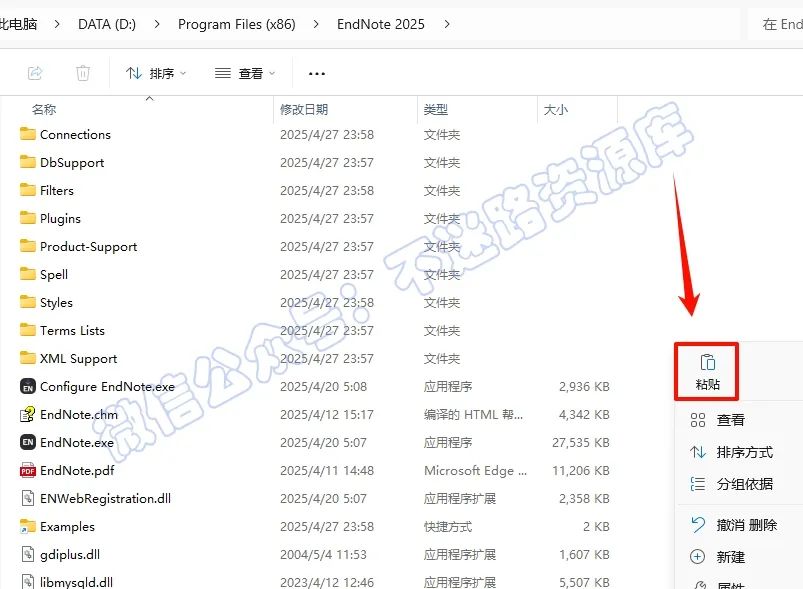Click the type cell 快捷方式
Viewport: 803px width, 589px height.
[x=448, y=526]
